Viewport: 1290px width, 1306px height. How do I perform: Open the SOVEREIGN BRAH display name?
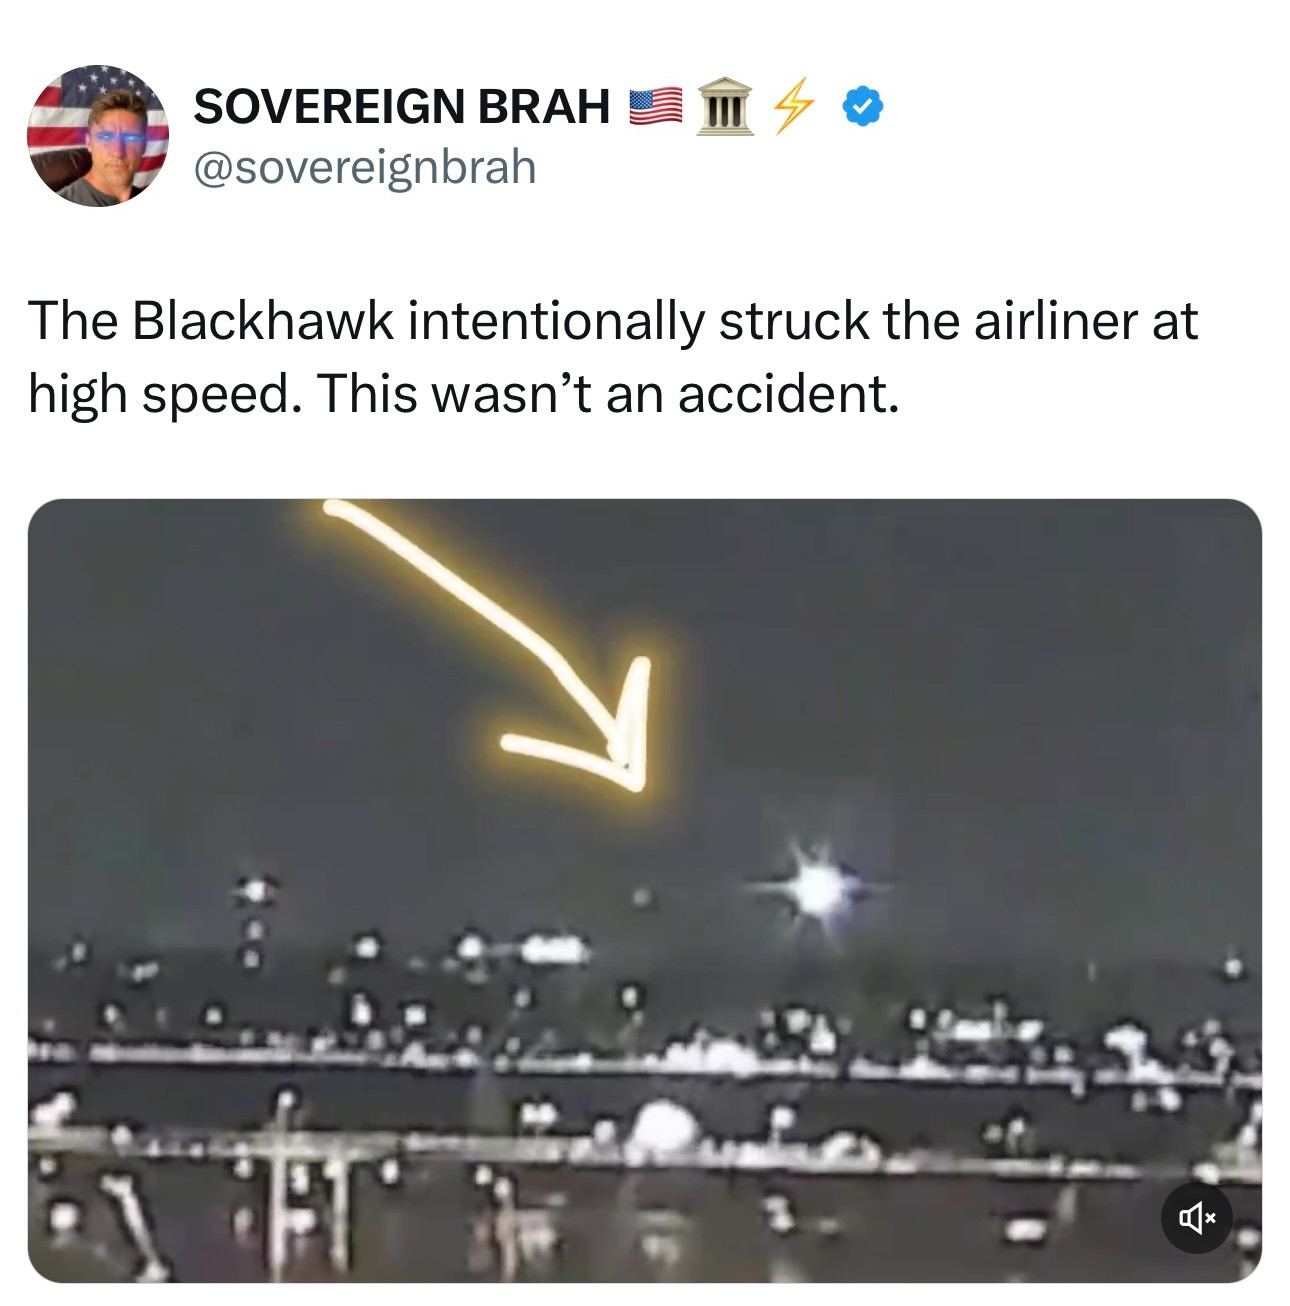coord(401,106)
